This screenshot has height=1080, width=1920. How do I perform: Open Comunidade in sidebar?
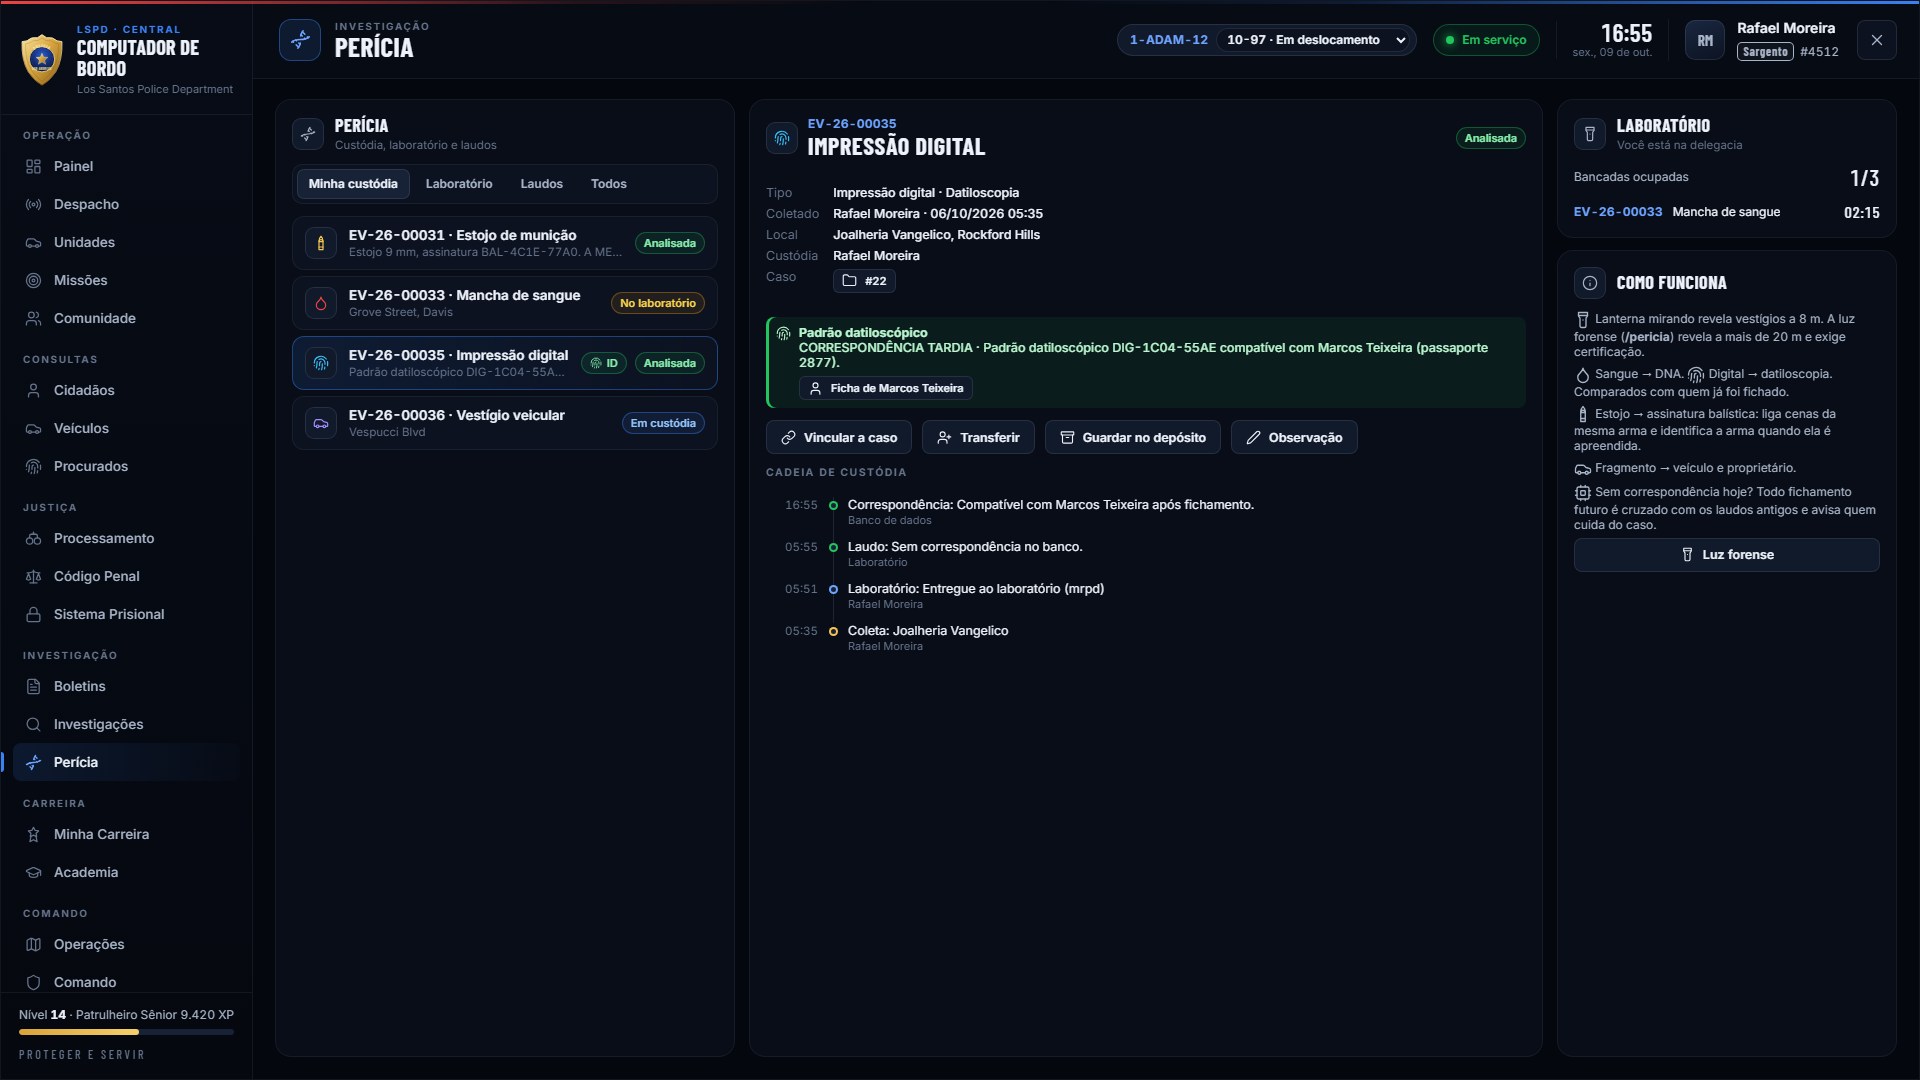coord(126,318)
